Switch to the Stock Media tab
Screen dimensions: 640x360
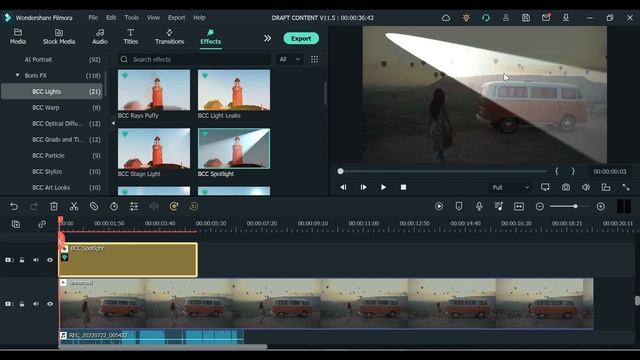[59, 37]
